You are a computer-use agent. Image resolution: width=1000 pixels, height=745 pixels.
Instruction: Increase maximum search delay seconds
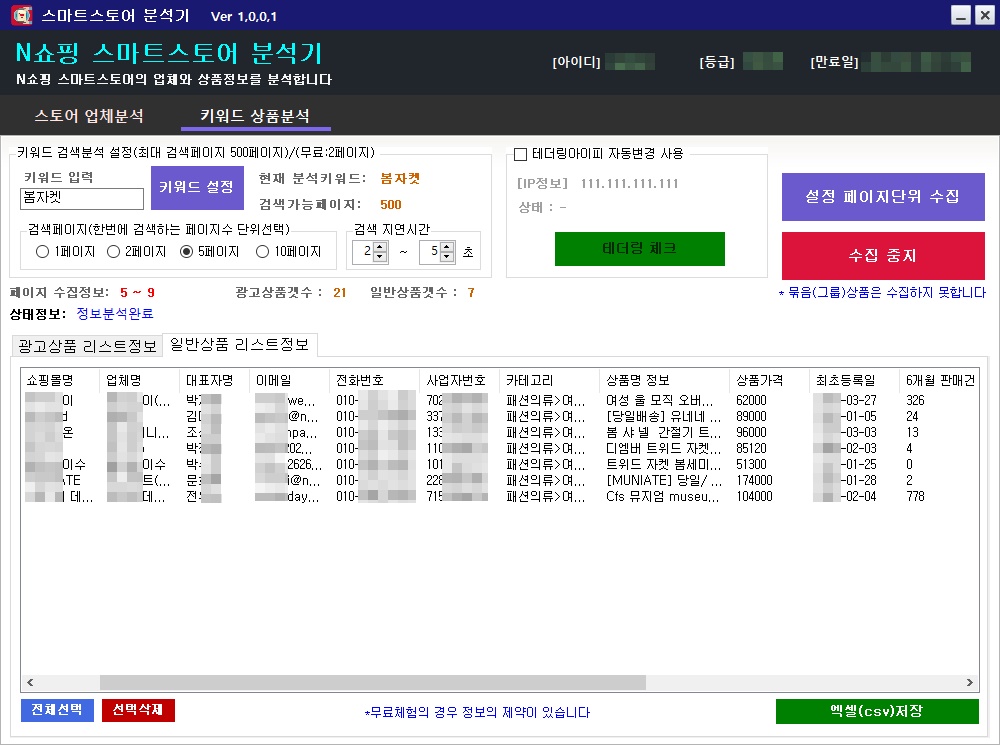coord(447,247)
